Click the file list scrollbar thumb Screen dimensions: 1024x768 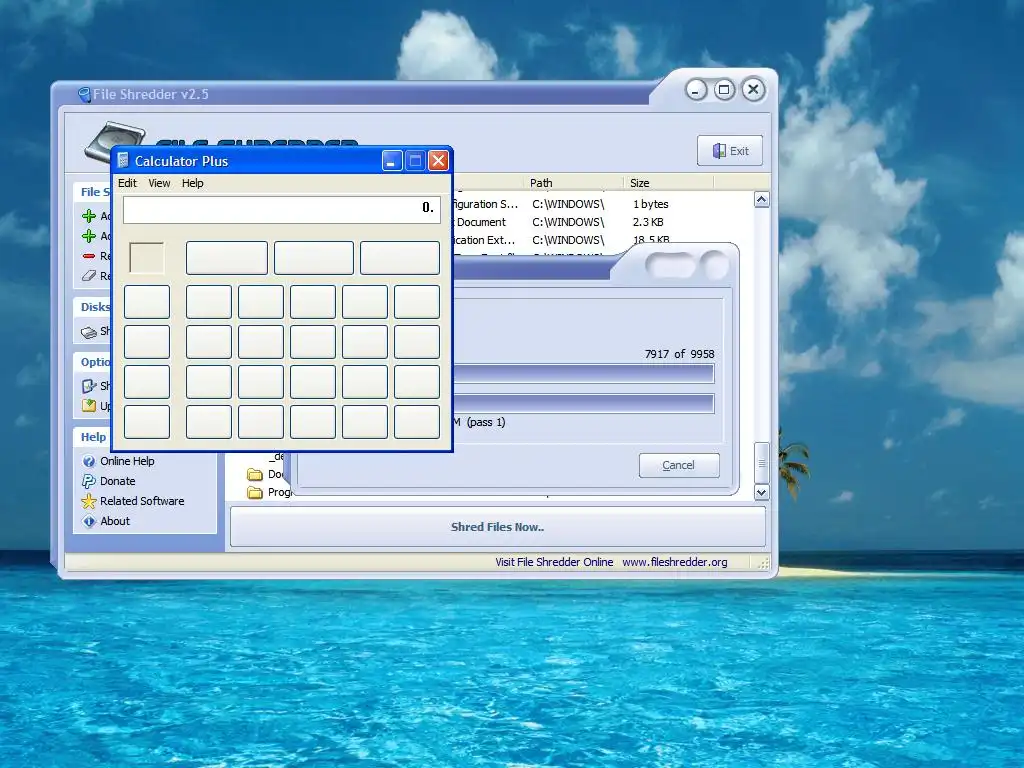(x=761, y=463)
